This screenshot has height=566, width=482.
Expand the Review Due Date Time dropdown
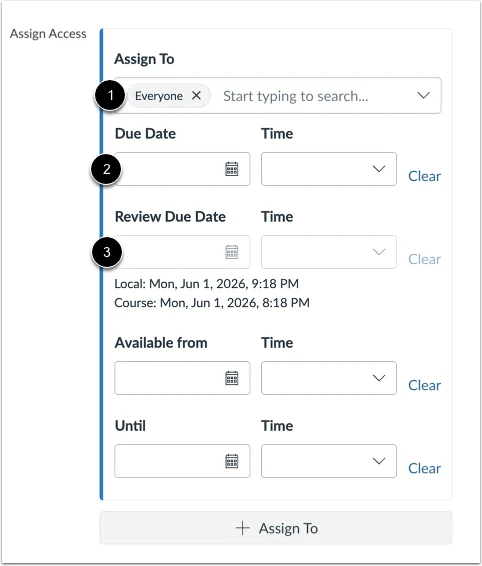tap(329, 252)
